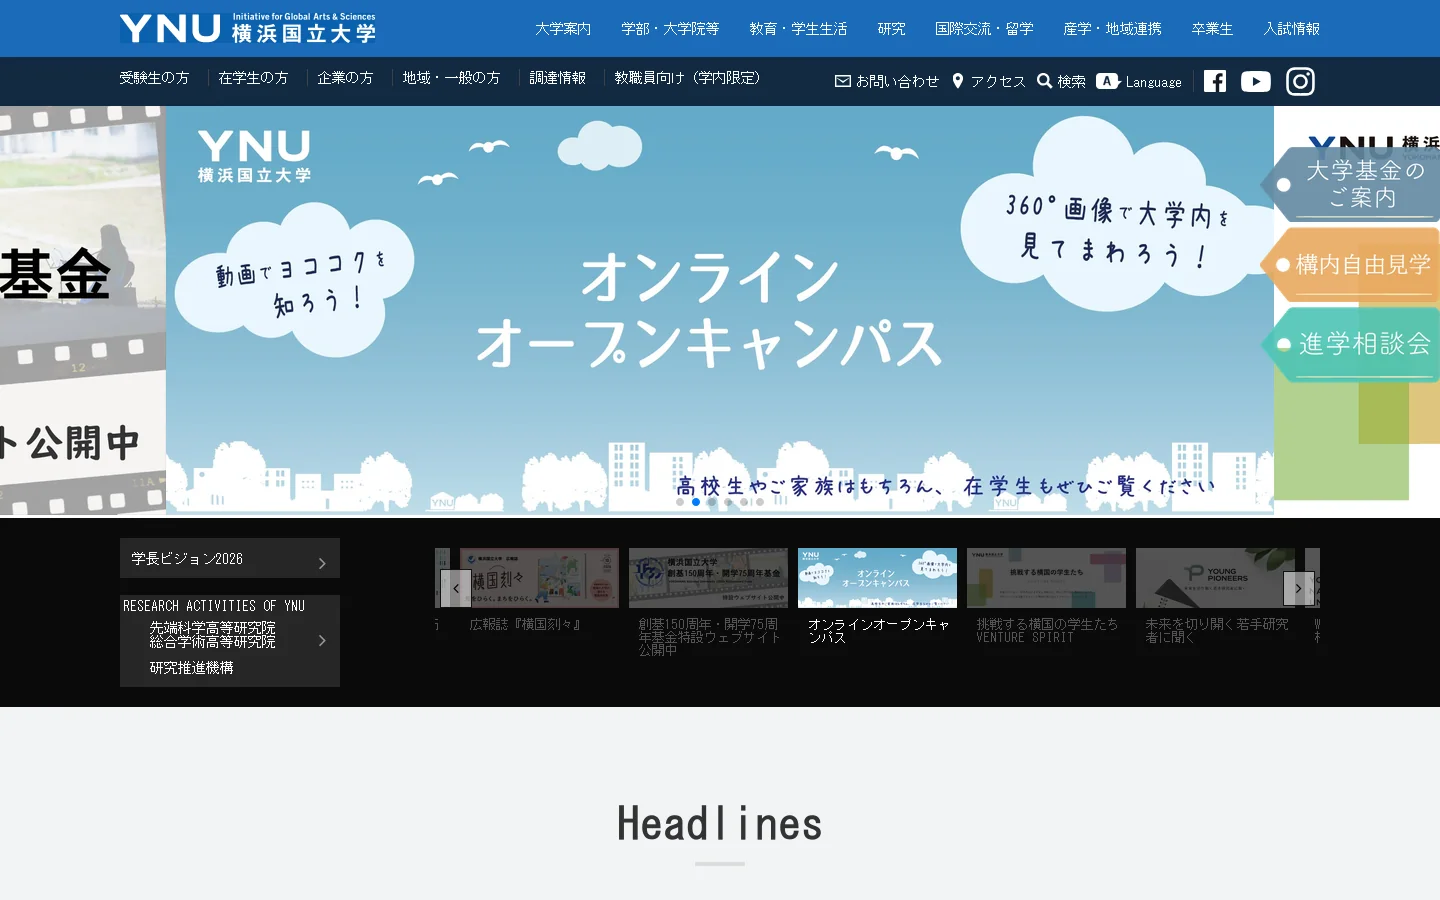Select the last carousel slide dot
The height and width of the screenshot is (900, 1440).
point(760,502)
